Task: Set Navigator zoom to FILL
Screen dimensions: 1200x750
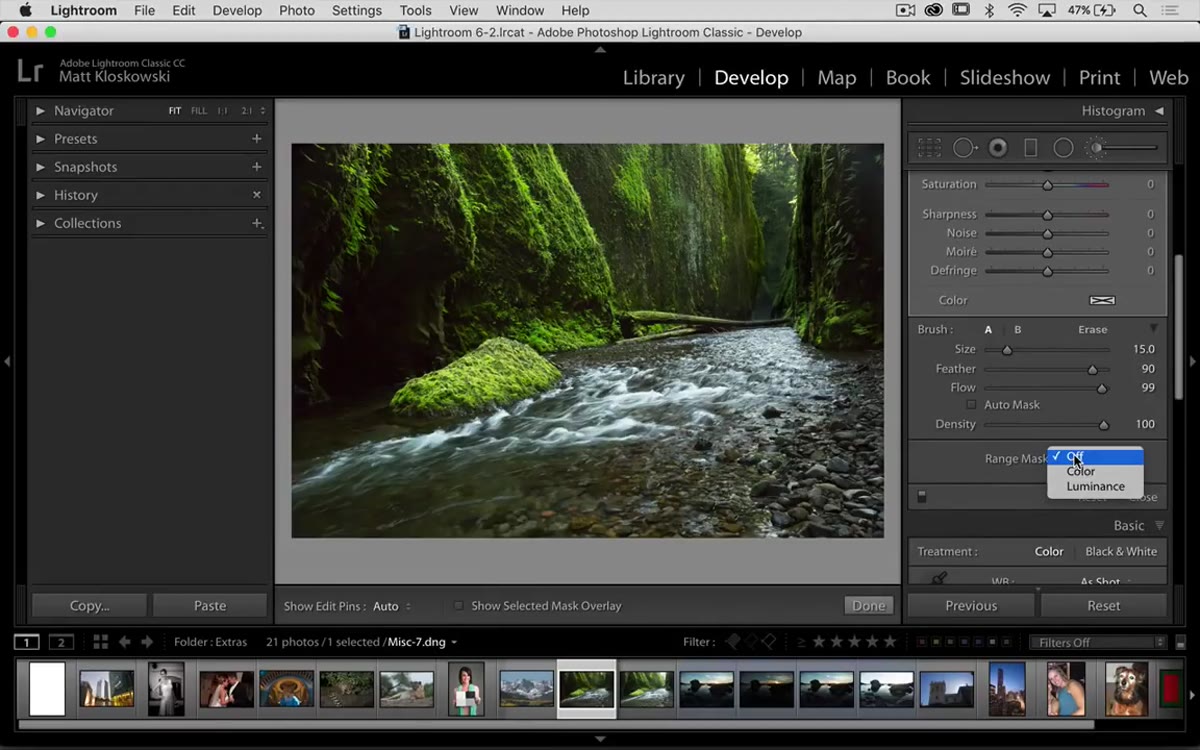Action: coord(199,111)
